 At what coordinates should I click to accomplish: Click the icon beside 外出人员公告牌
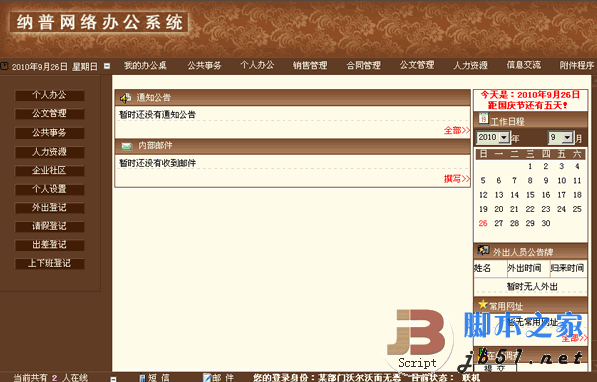click(x=484, y=250)
